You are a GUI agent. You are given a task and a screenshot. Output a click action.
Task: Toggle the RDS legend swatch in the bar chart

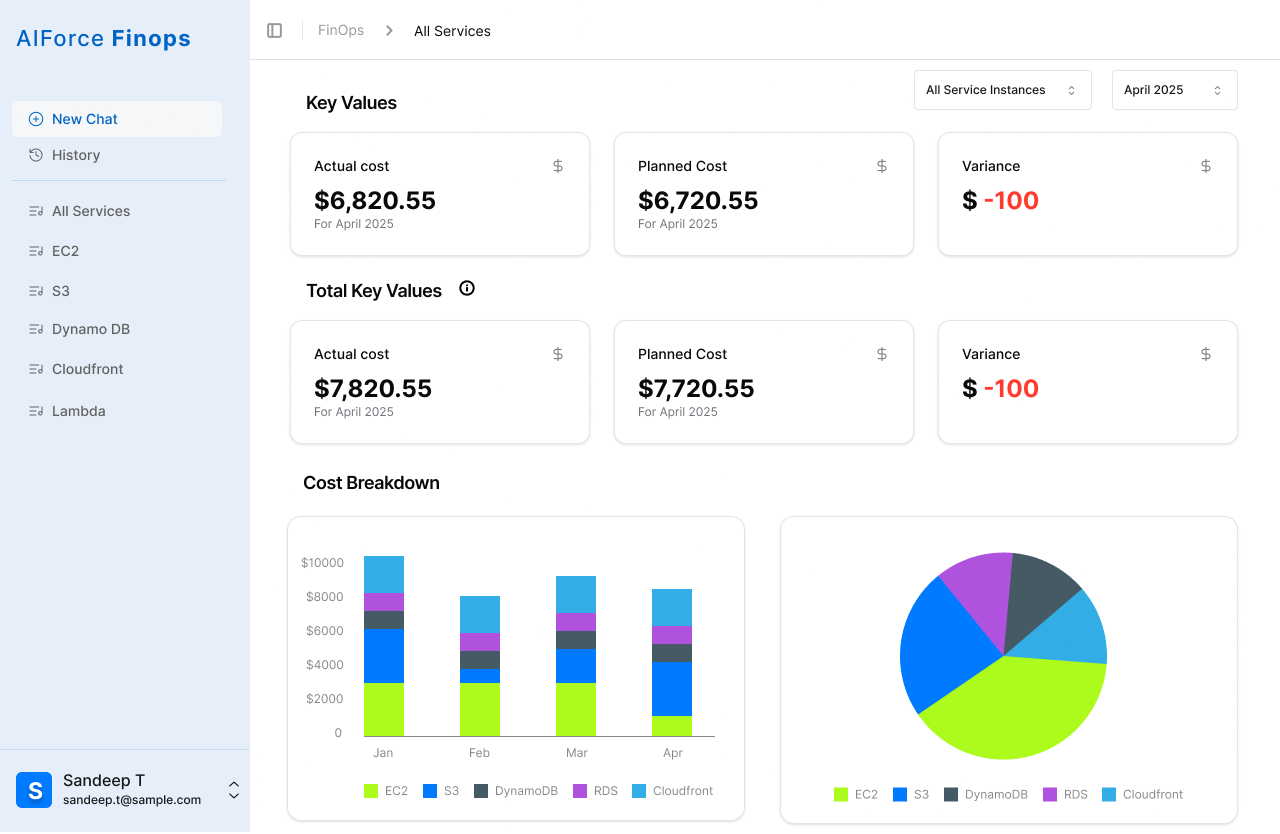(x=580, y=791)
